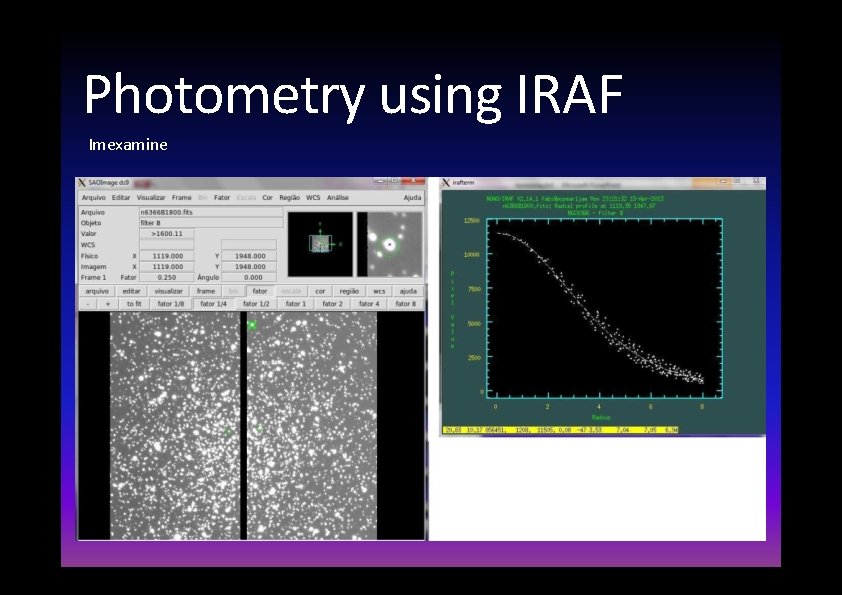Click the editar button in the button bar
Screen dimensions: 842x595
tap(132, 291)
